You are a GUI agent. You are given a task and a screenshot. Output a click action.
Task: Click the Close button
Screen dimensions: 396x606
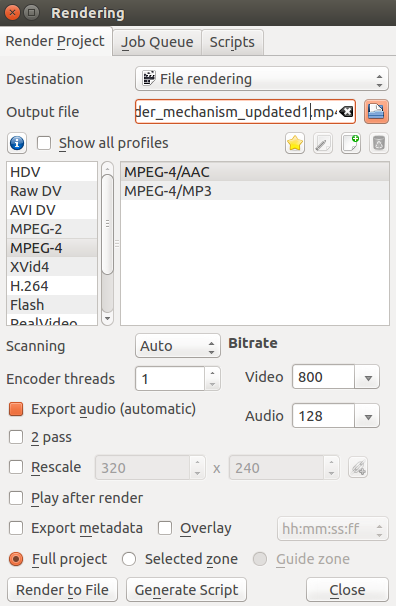(x=347, y=590)
